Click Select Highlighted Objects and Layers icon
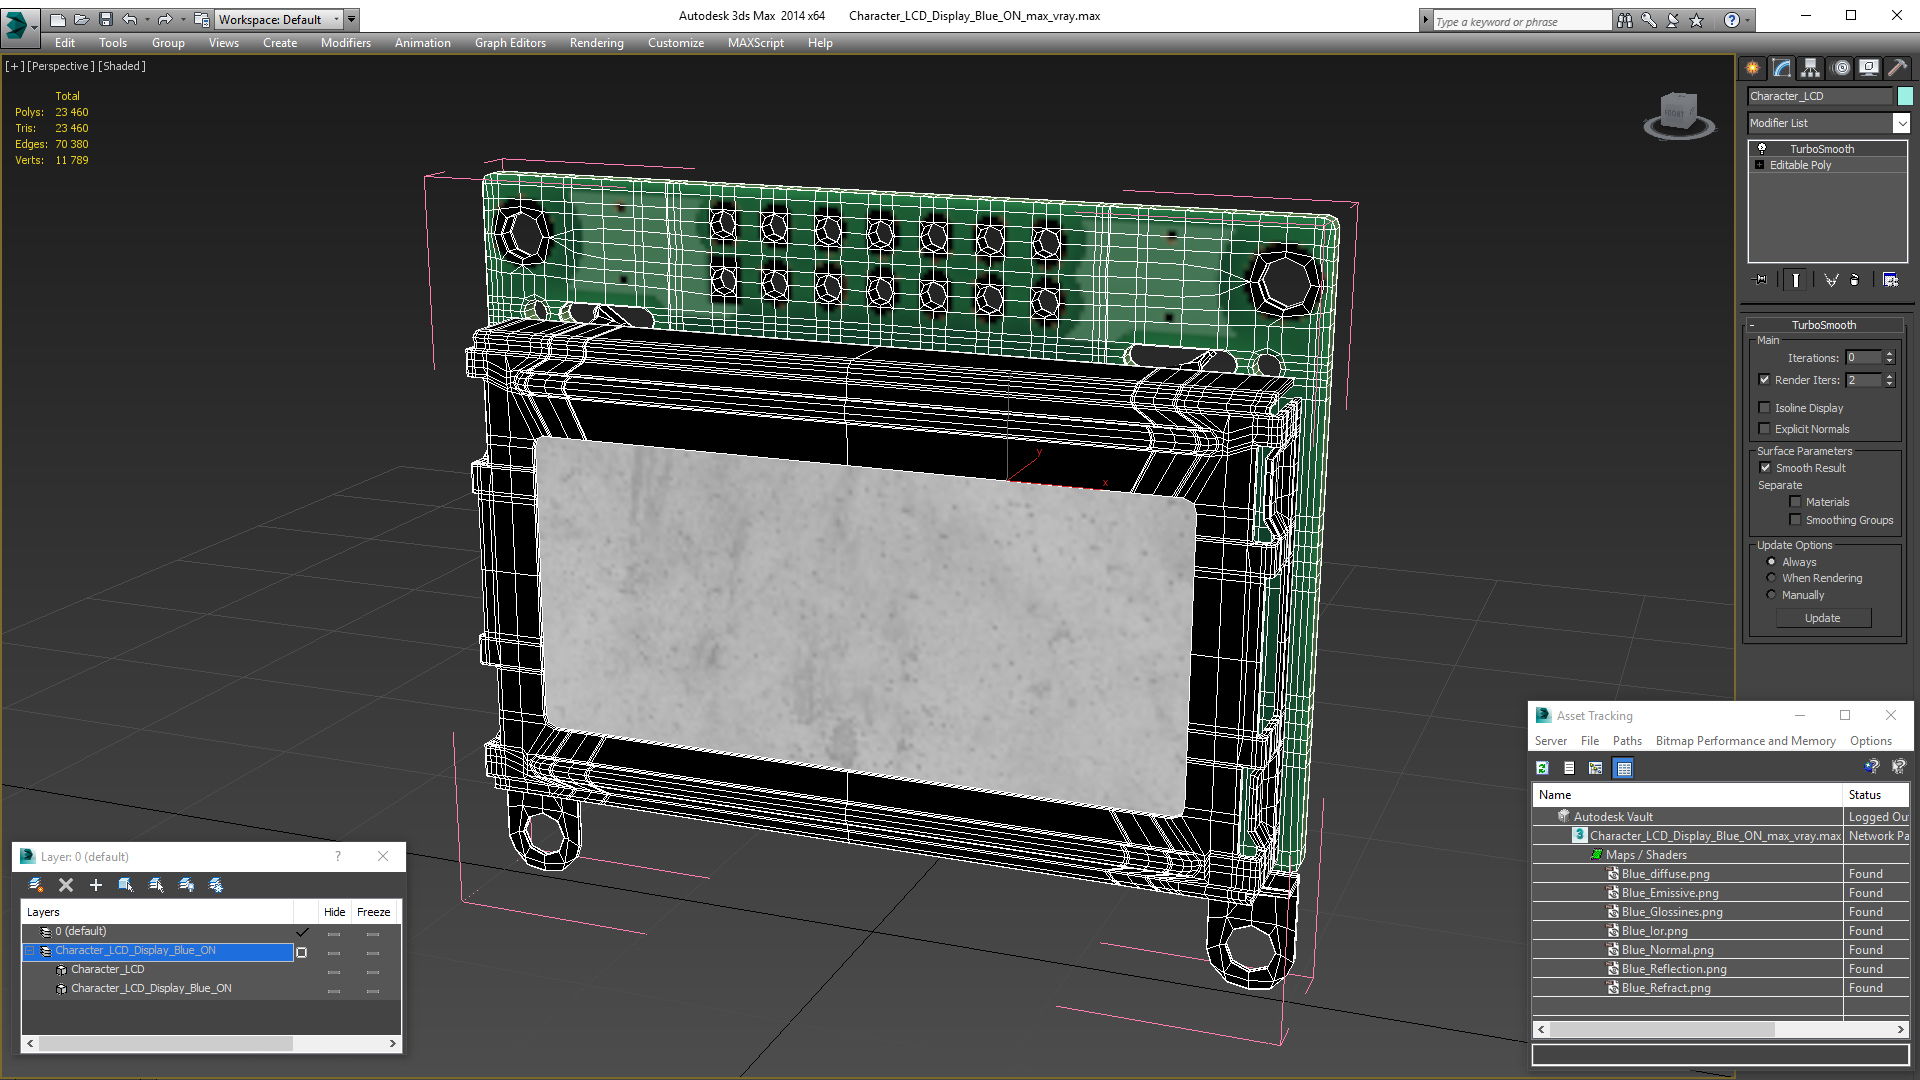 126,885
